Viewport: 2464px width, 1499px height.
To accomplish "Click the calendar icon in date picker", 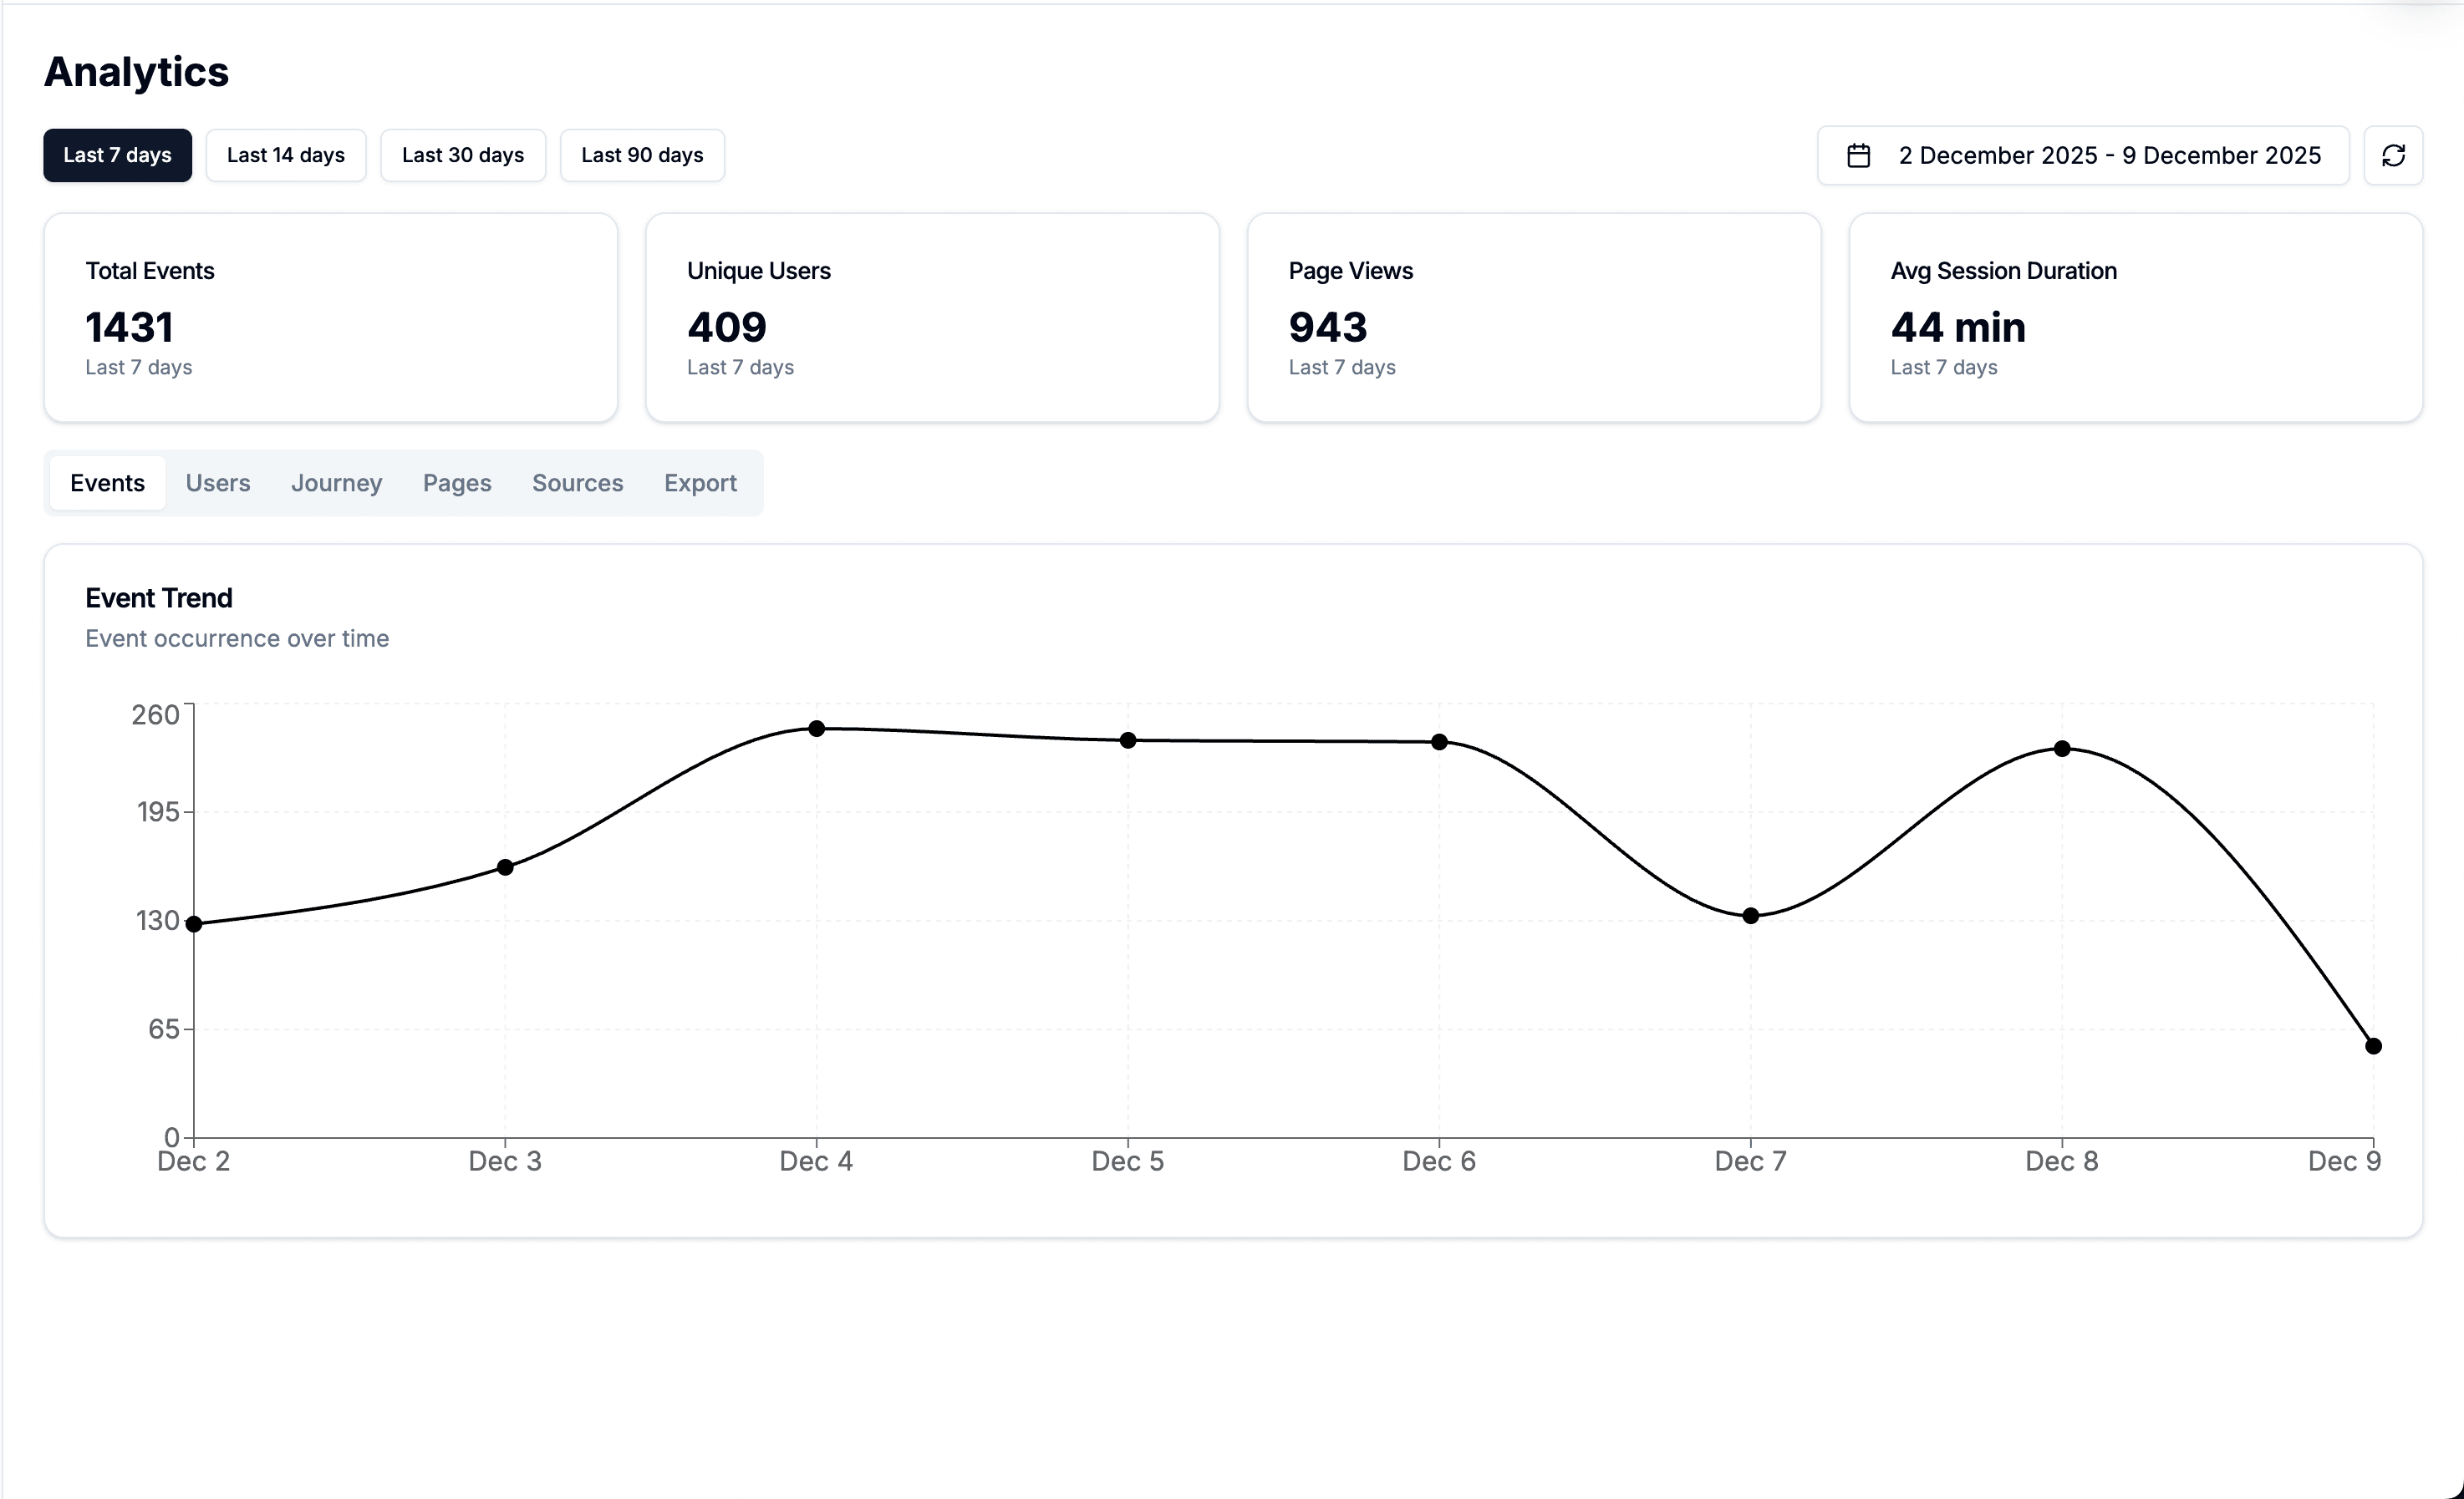I will [1858, 155].
